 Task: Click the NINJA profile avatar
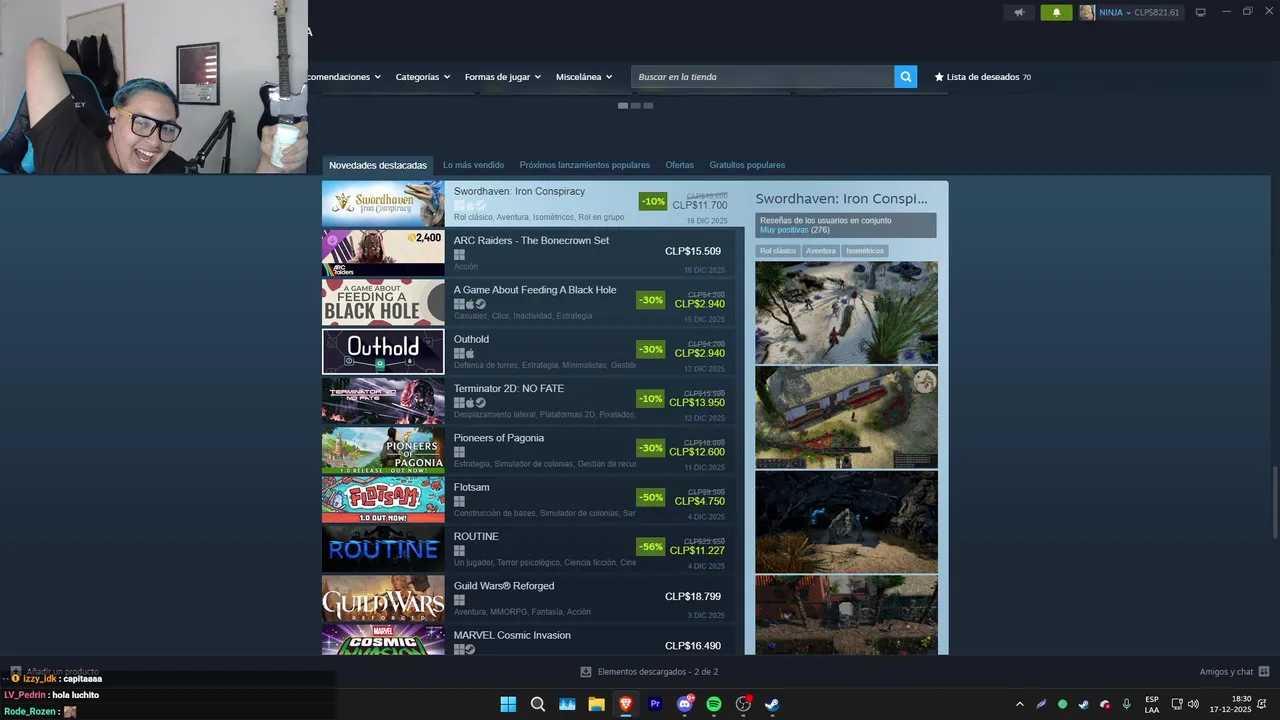tap(1087, 12)
